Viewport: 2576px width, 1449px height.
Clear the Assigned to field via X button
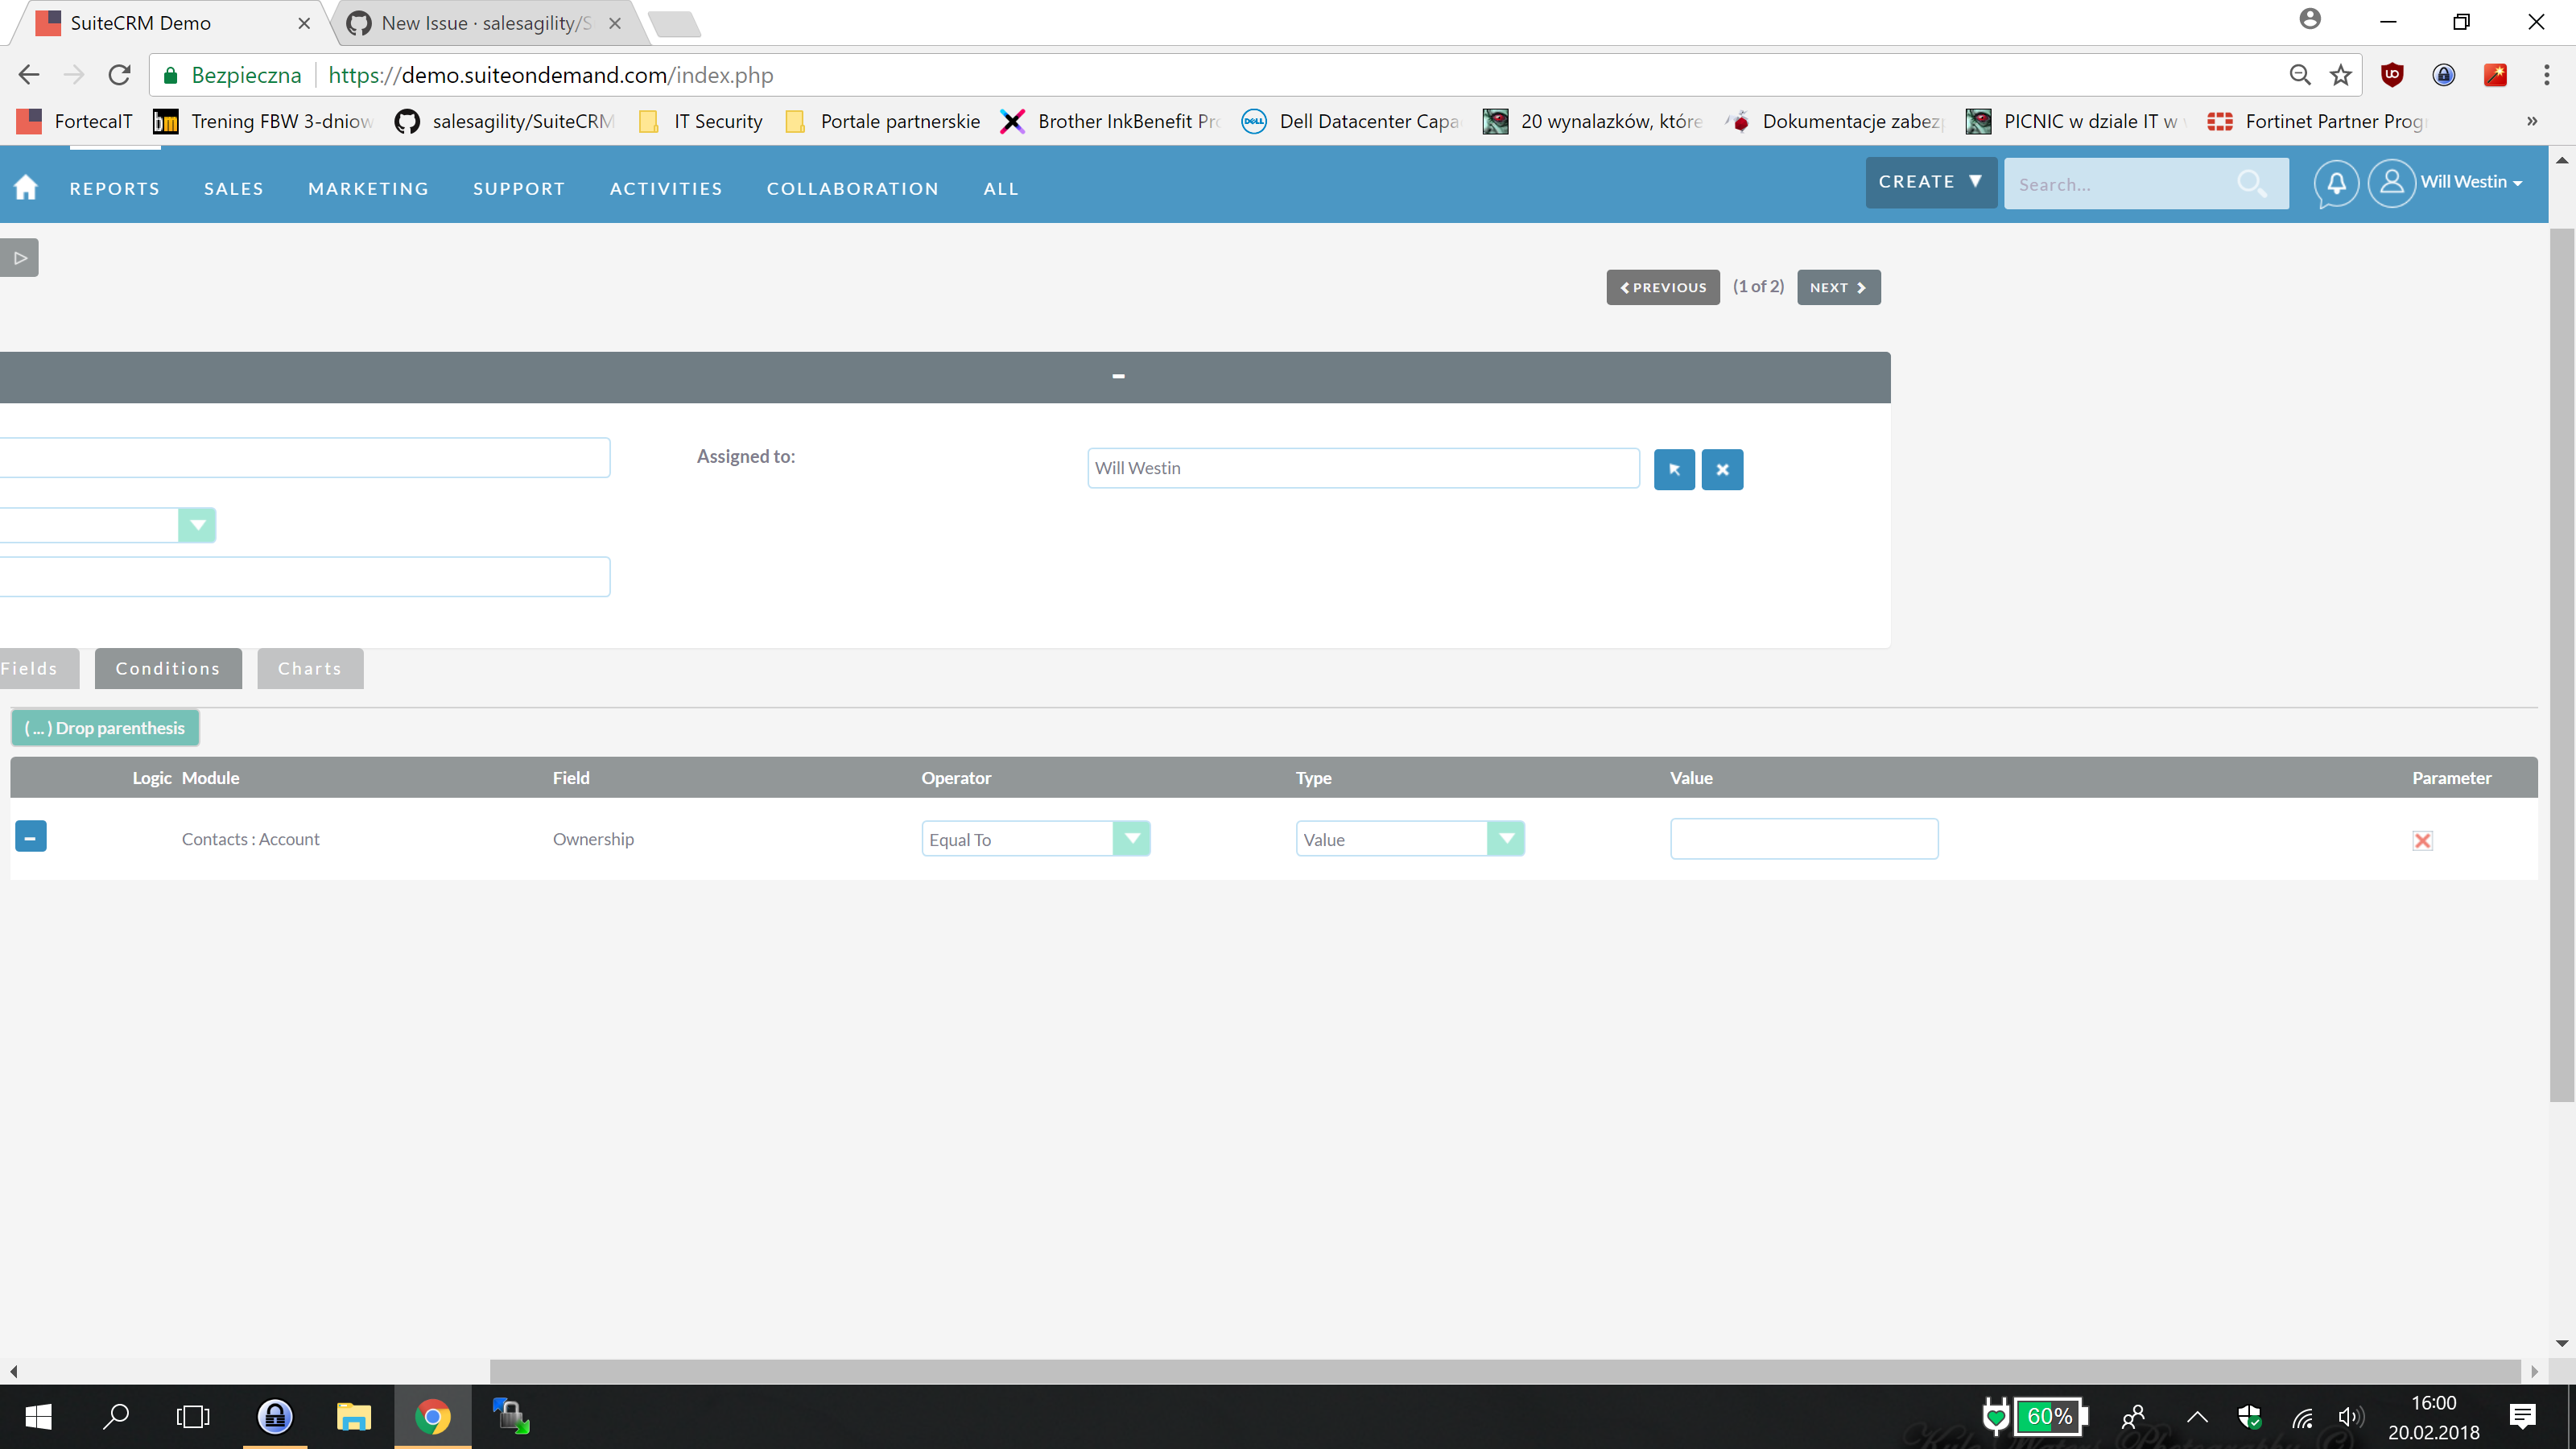point(1721,469)
